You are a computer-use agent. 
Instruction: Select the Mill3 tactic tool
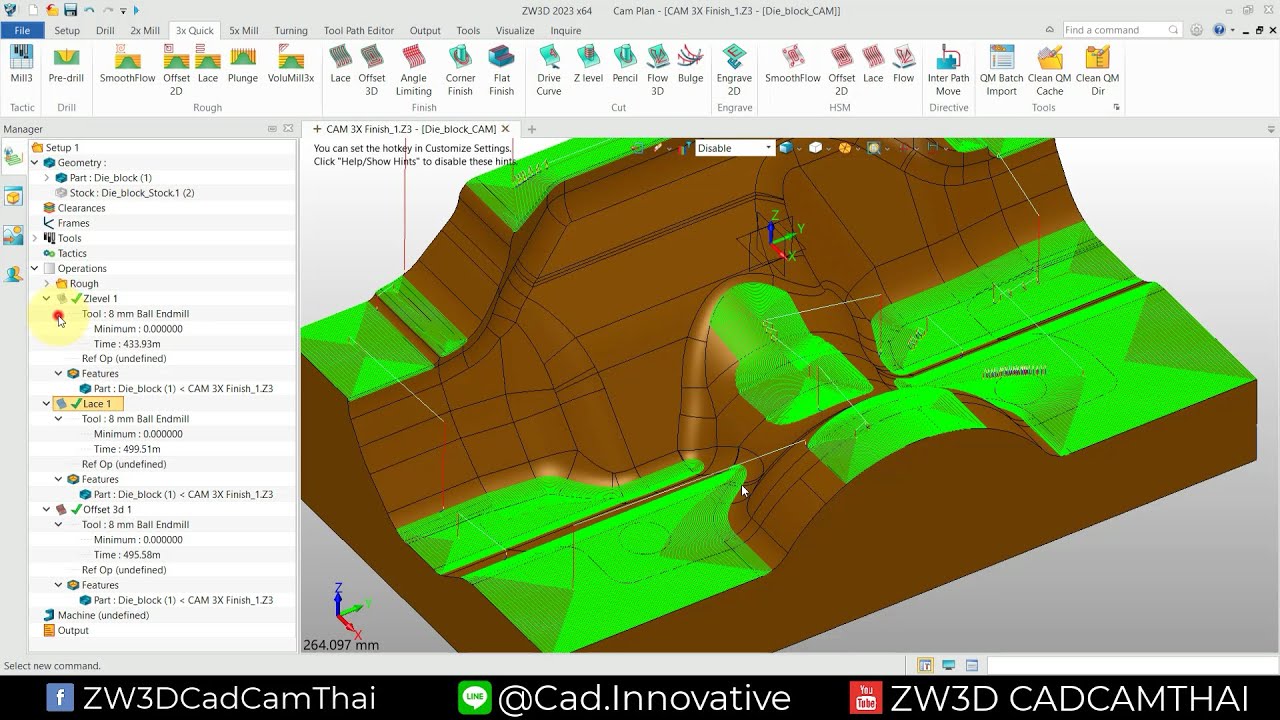click(21, 64)
